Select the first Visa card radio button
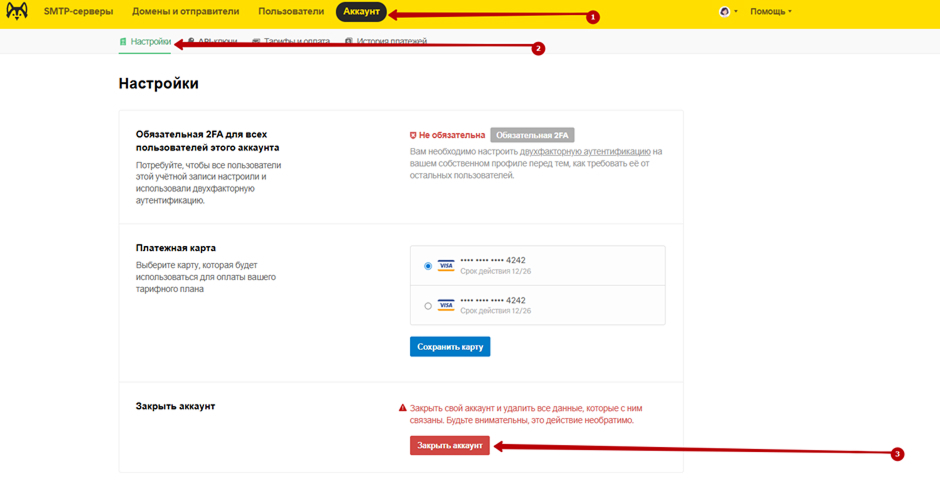 pos(428,266)
